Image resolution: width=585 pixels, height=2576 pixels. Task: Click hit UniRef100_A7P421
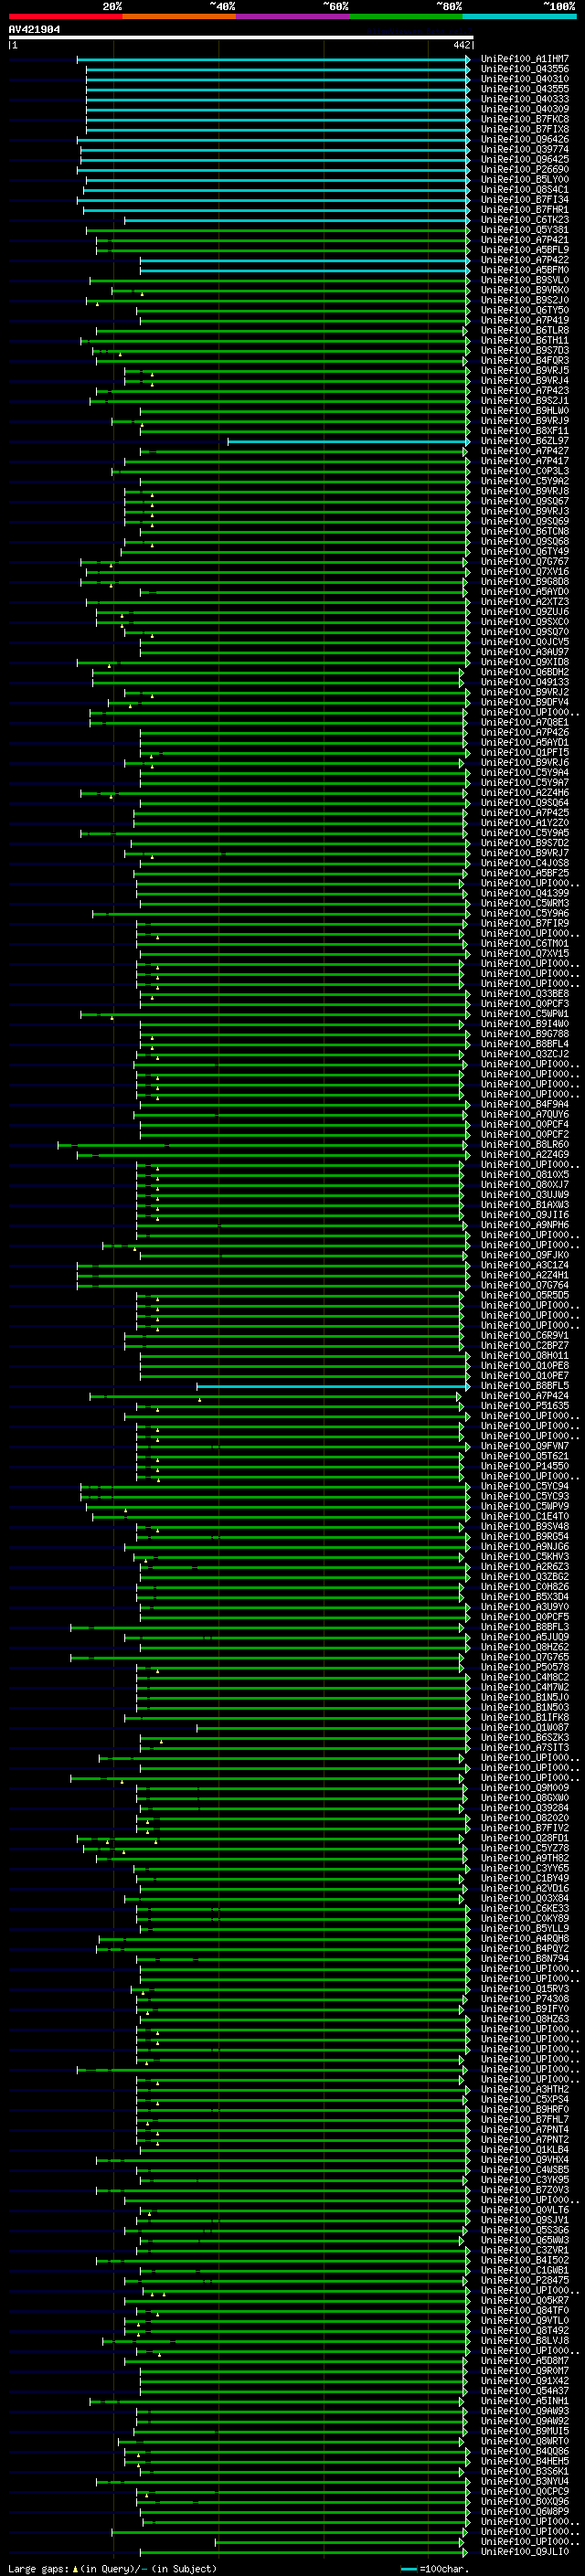[525, 240]
